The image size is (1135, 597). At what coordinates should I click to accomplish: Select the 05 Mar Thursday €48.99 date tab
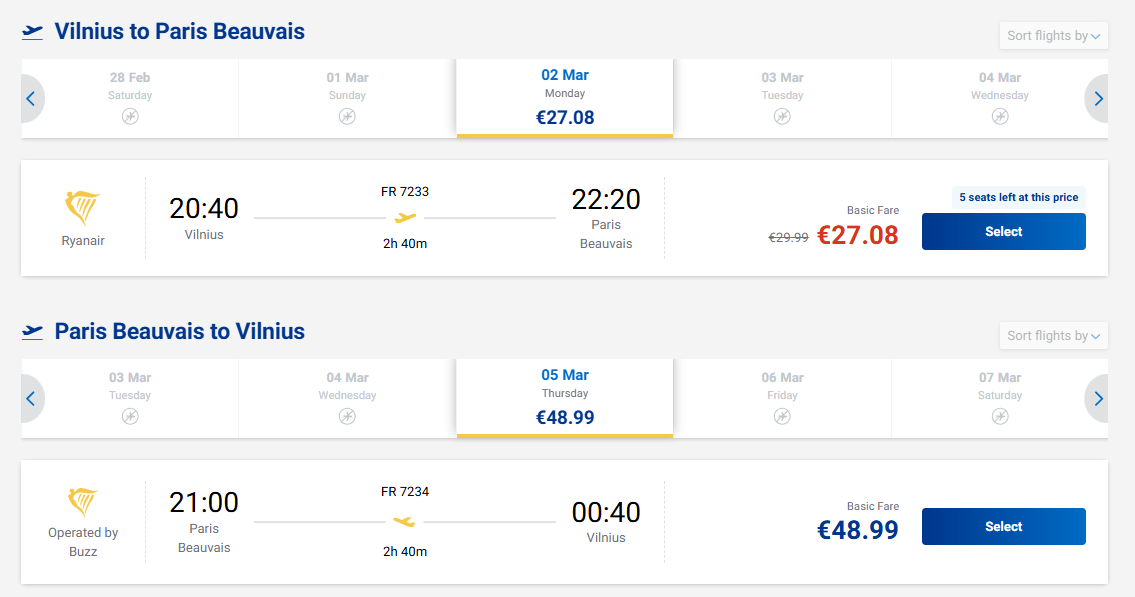click(565, 398)
